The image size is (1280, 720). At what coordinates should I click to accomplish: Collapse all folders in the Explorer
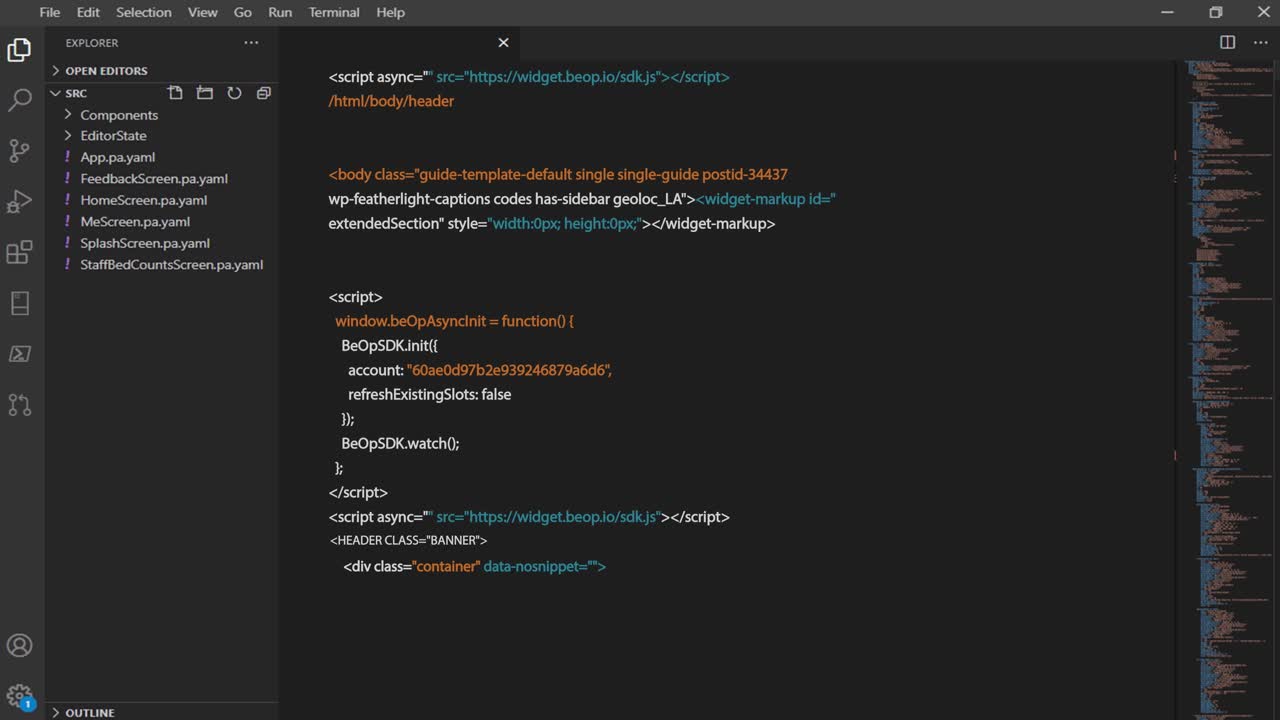263,92
